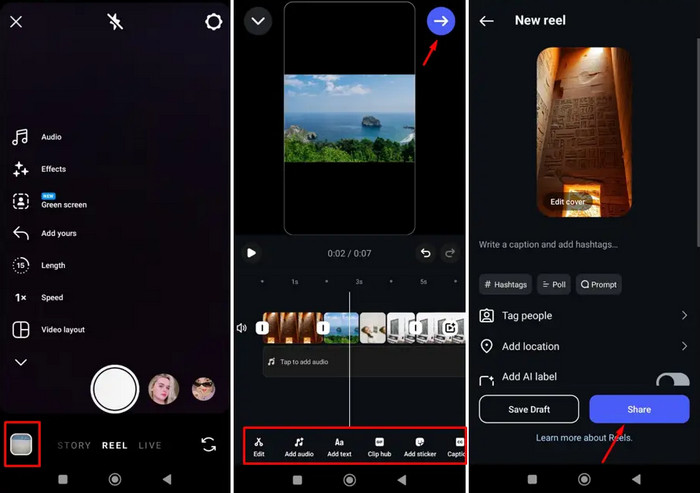Add Hashtags chip

[505, 284]
